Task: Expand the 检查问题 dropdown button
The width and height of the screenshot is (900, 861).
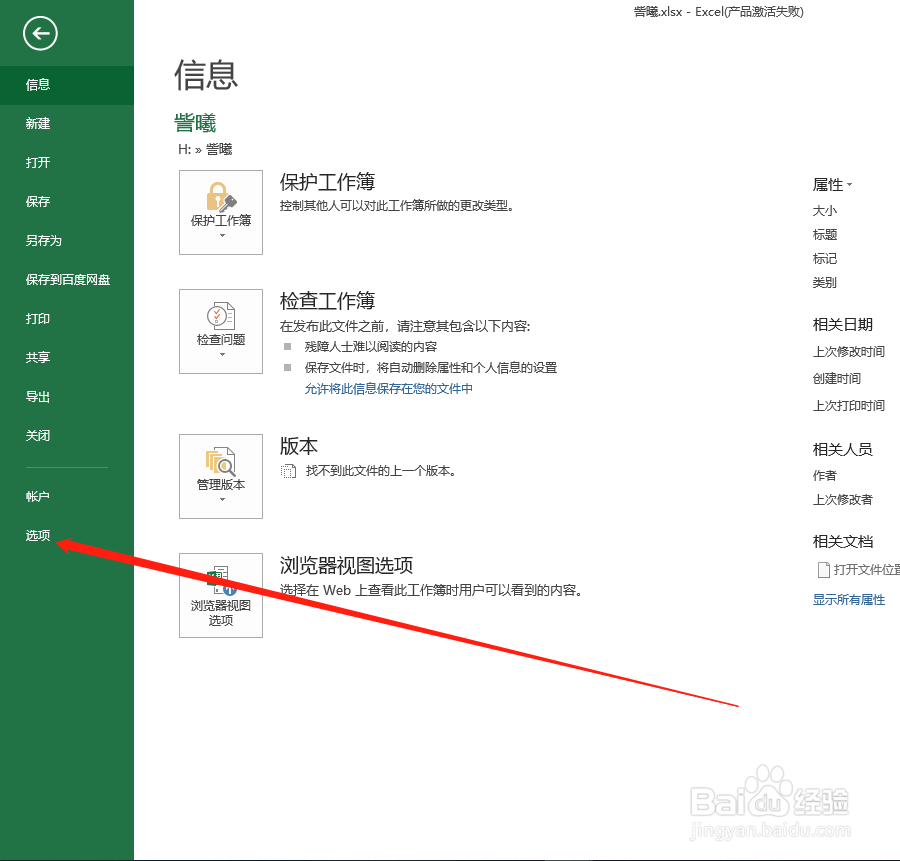Action: click(221, 332)
